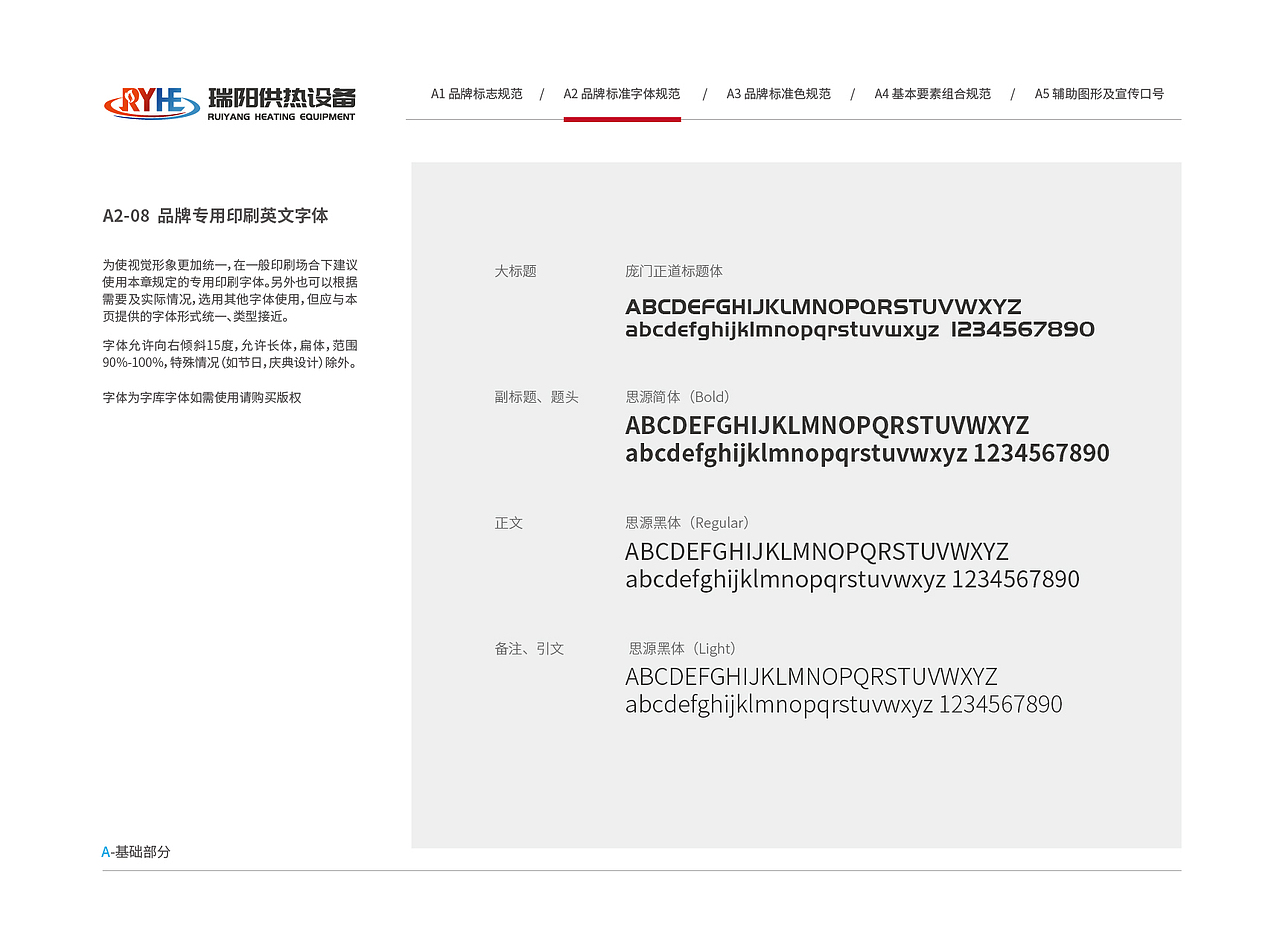Switch to the A1 品牌标志规范 tab
This screenshot has height=950, width=1280.
(476, 93)
